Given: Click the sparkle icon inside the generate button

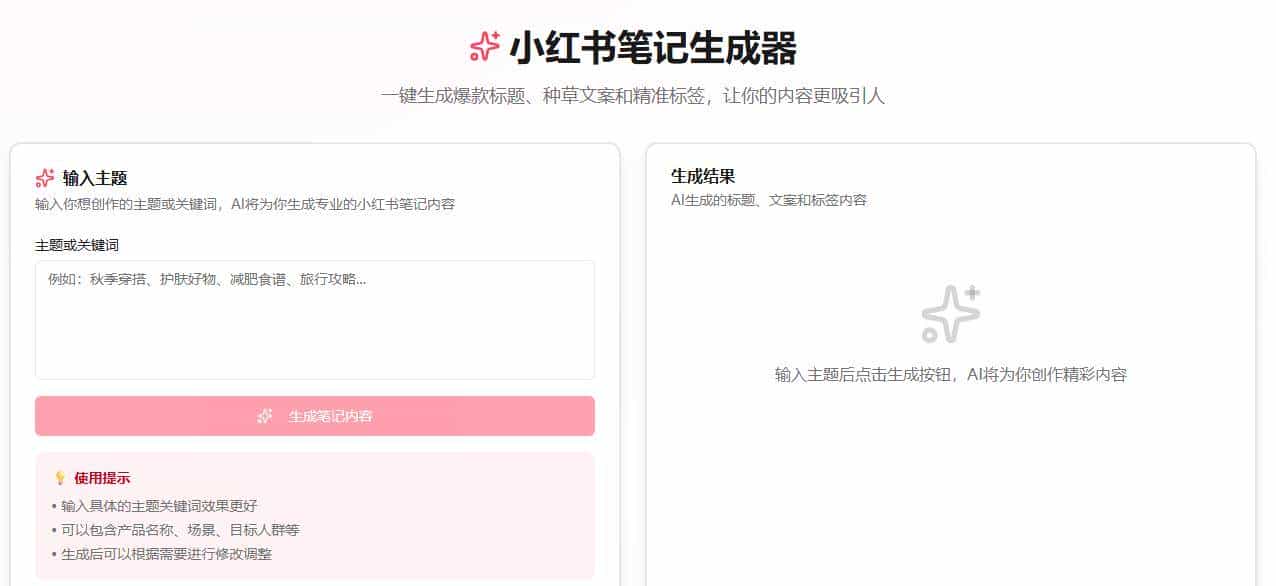Looking at the screenshot, I should (x=264, y=416).
